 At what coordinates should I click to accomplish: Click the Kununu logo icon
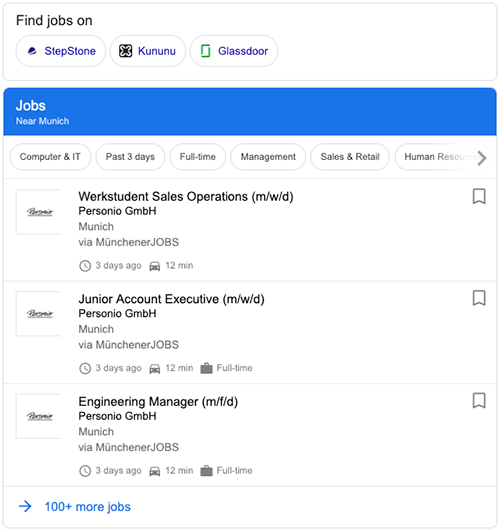pyautogui.click(x=125, y=51)
